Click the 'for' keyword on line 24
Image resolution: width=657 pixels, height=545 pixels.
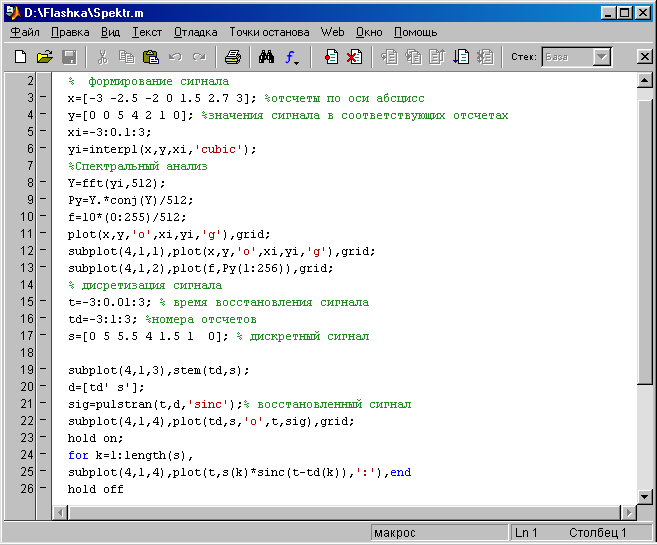[78, 455]
